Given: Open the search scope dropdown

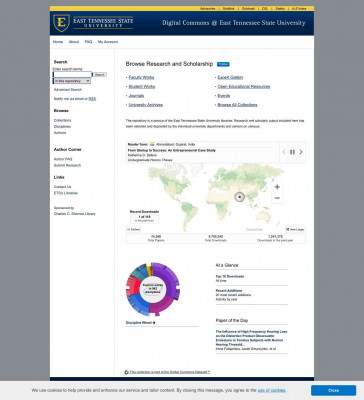Looking at the screenshot, I should tap(72, 81).
